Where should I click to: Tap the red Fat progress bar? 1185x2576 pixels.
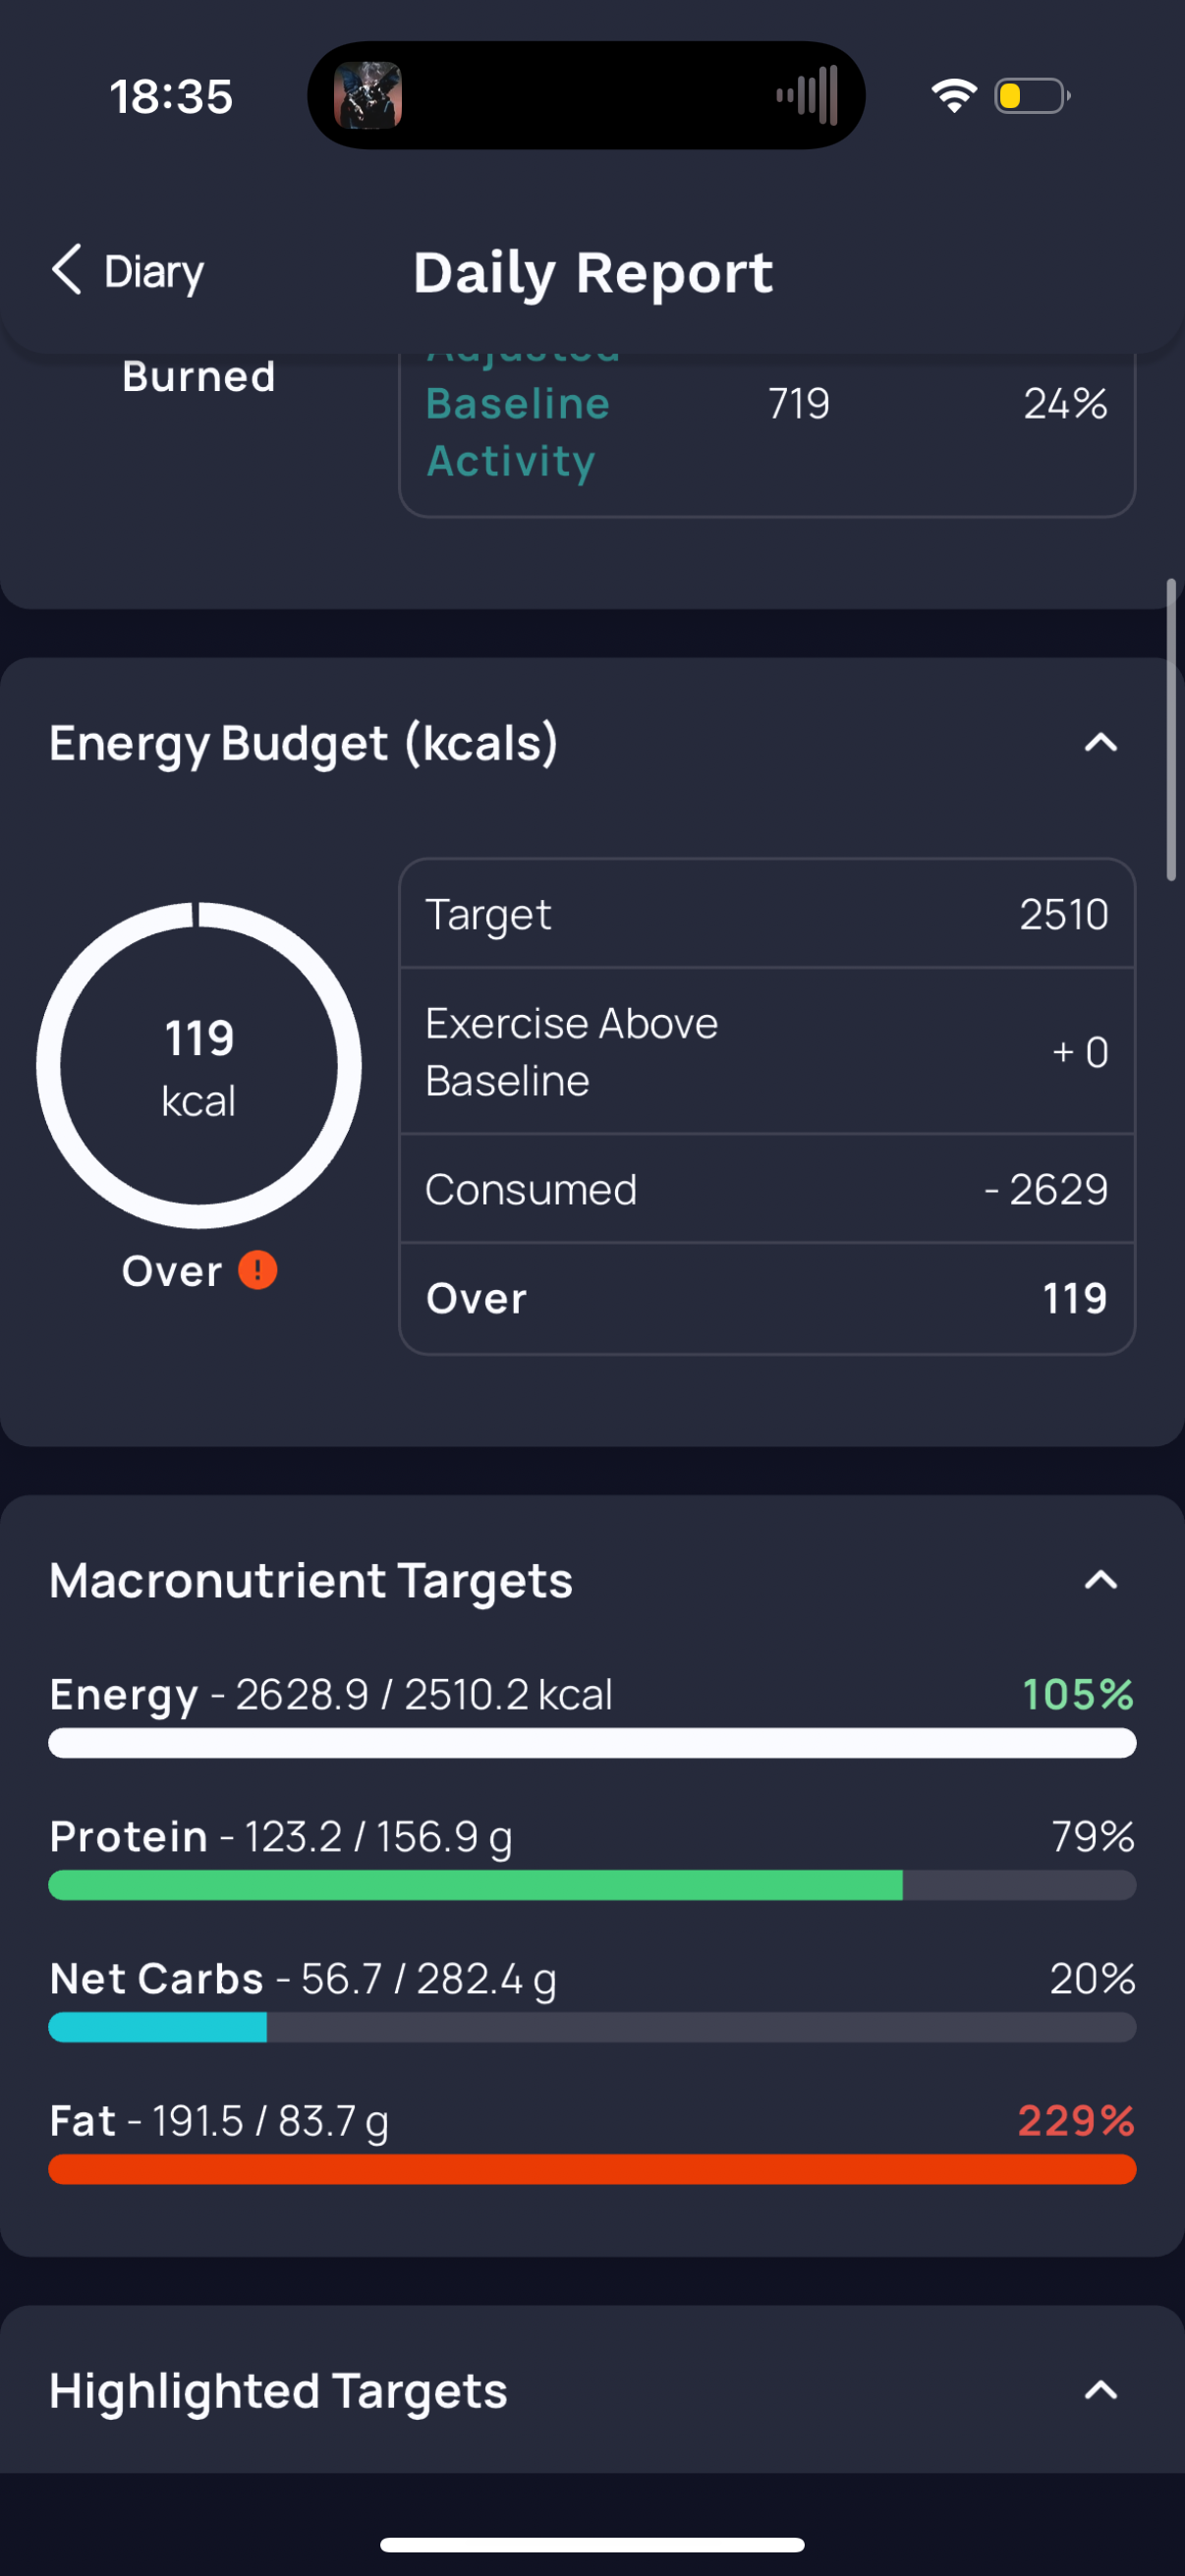pos(592,2169)
